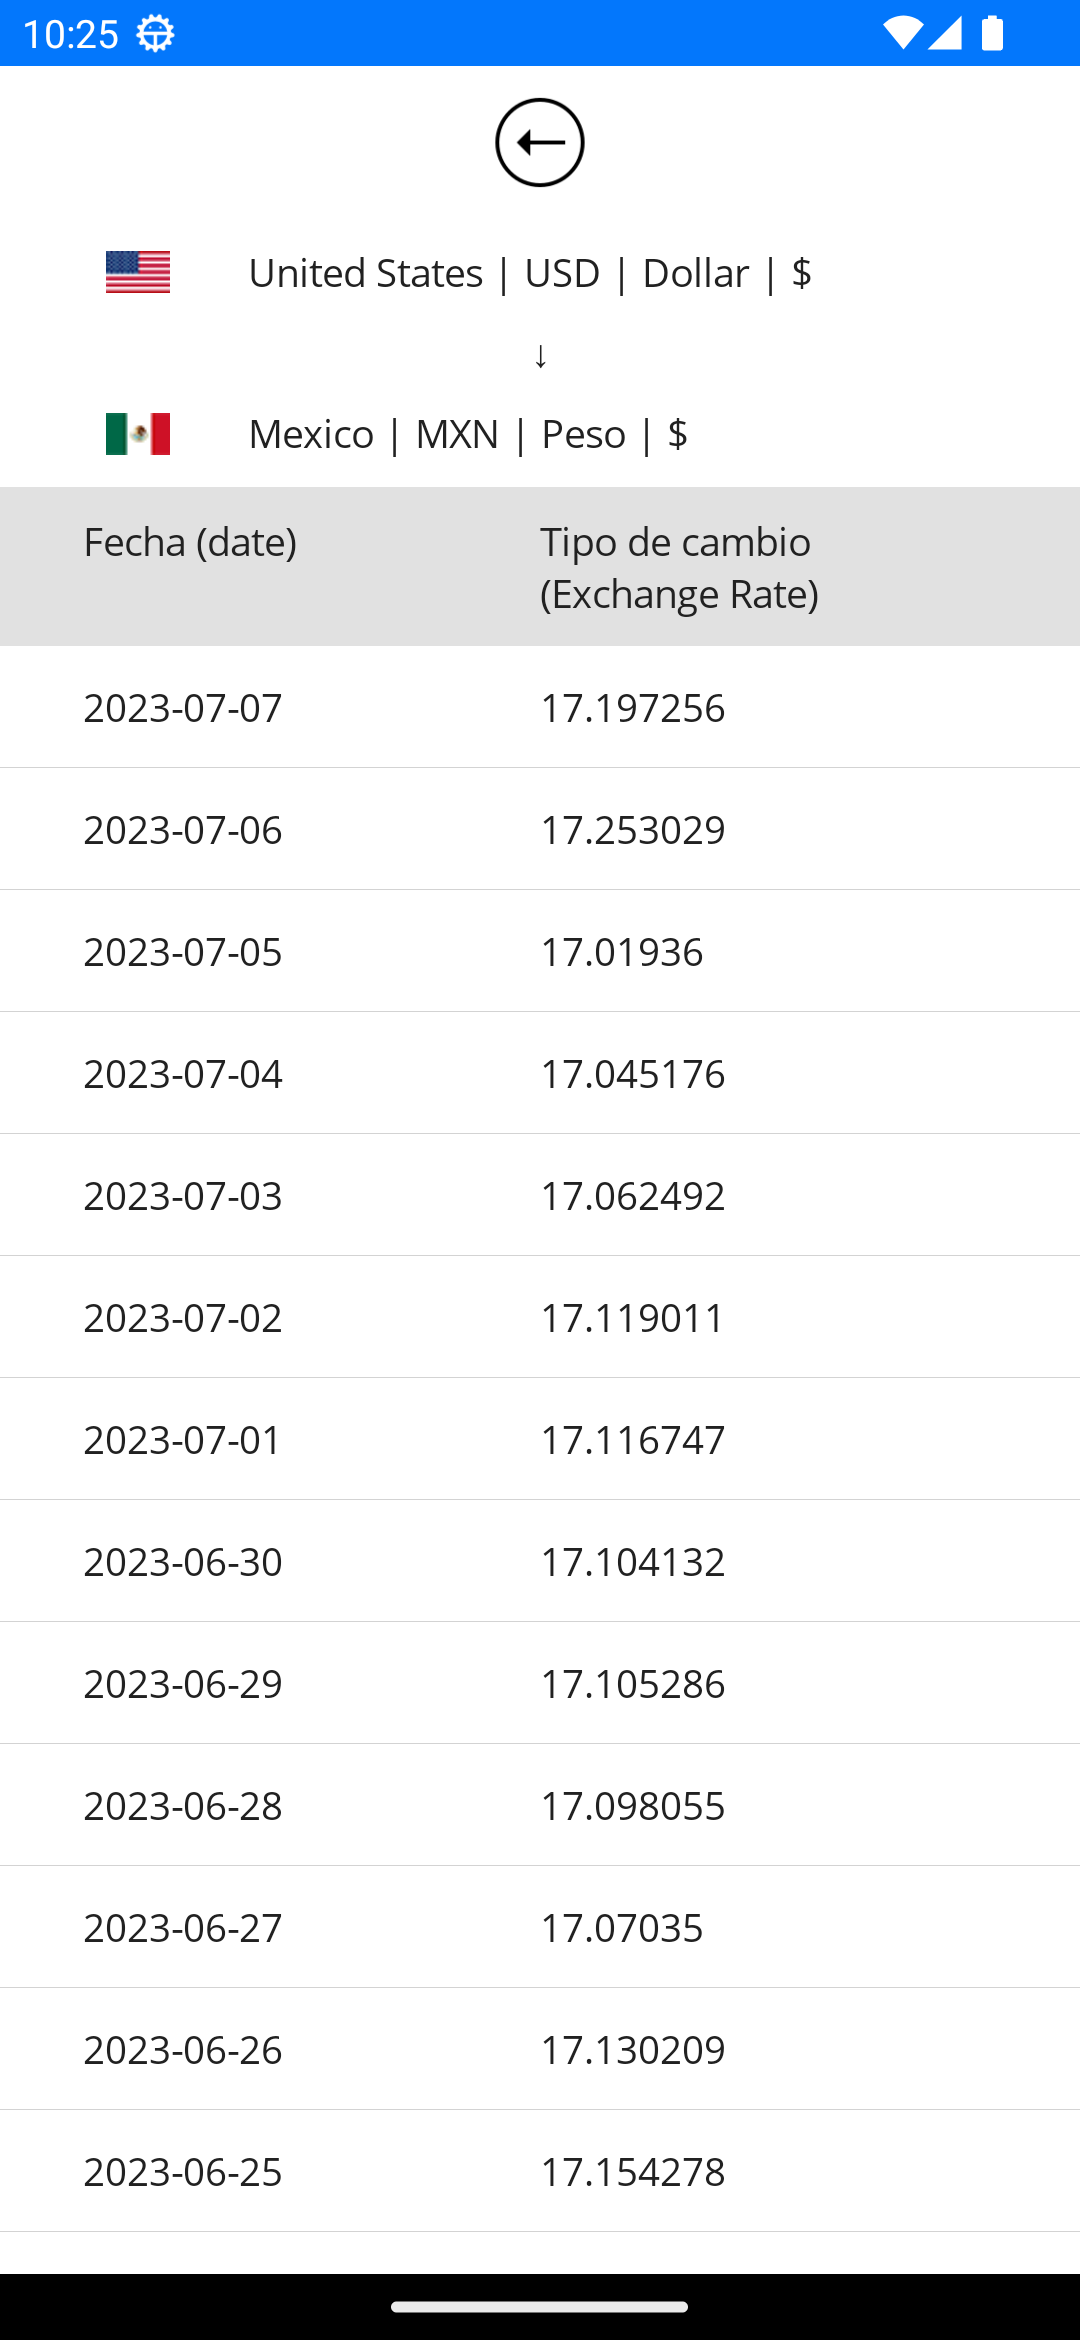Screen dimensions: 1080x2340
Task: Tap the down arrow between currencies
Action: (x=540, y=354)
